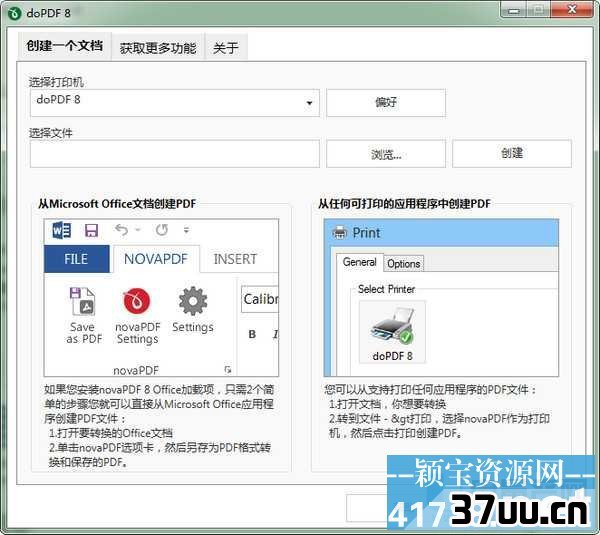
Task: Close the doPDF 8 window
Action: (571, 9)
